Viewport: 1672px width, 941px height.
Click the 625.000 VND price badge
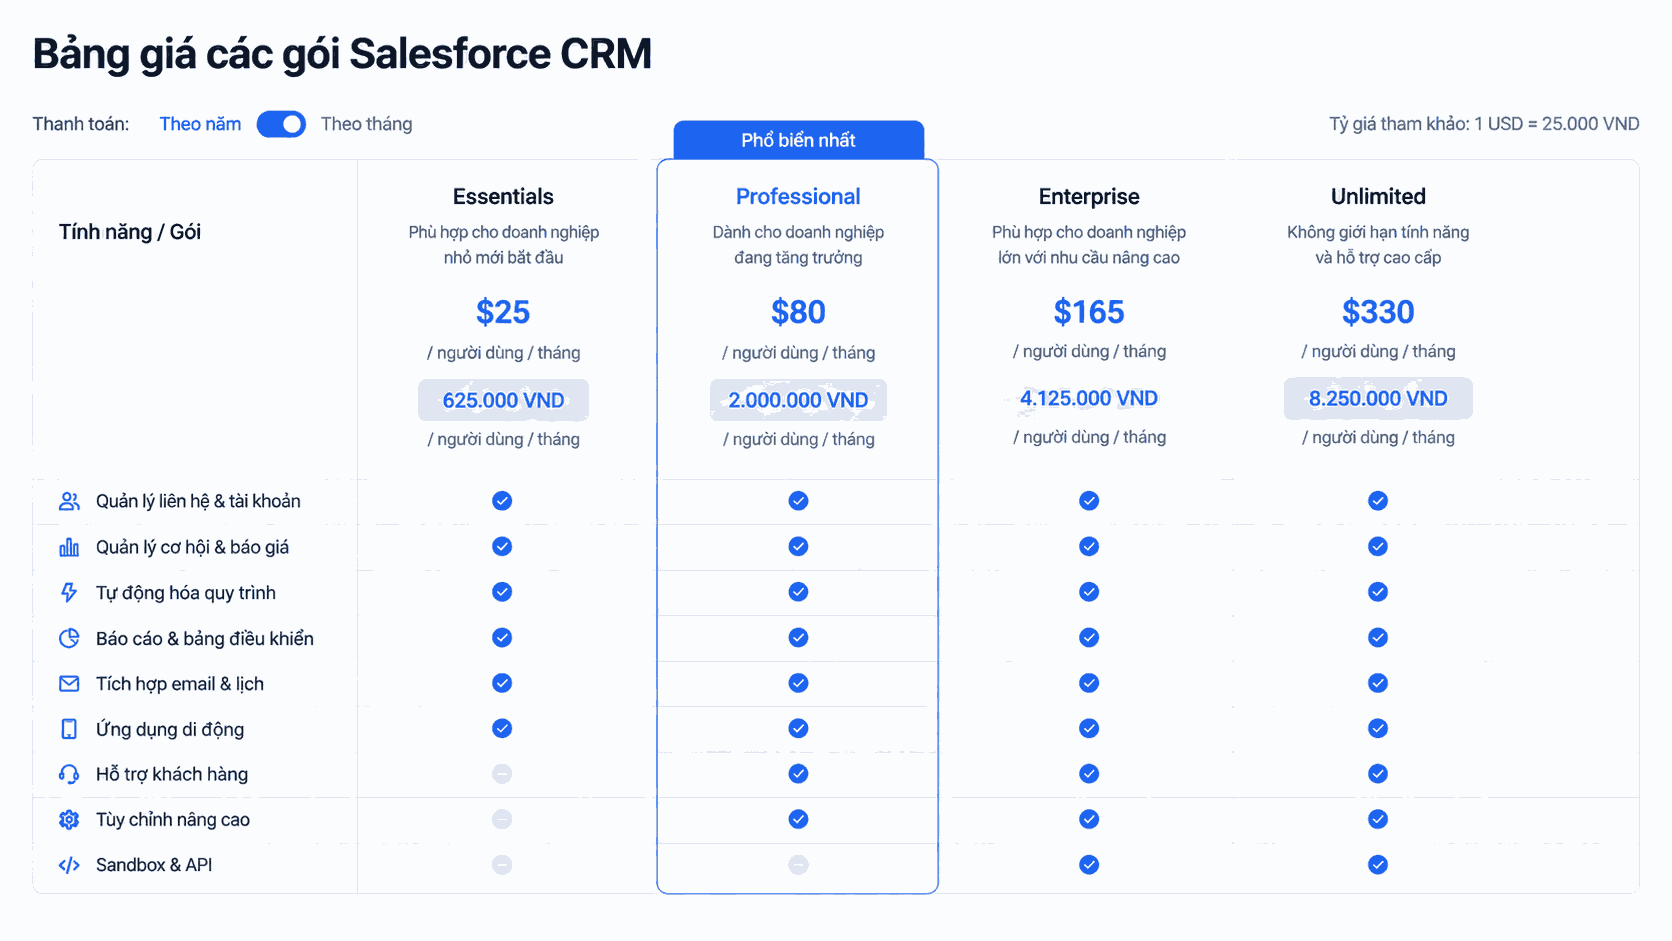coord(503,400)
